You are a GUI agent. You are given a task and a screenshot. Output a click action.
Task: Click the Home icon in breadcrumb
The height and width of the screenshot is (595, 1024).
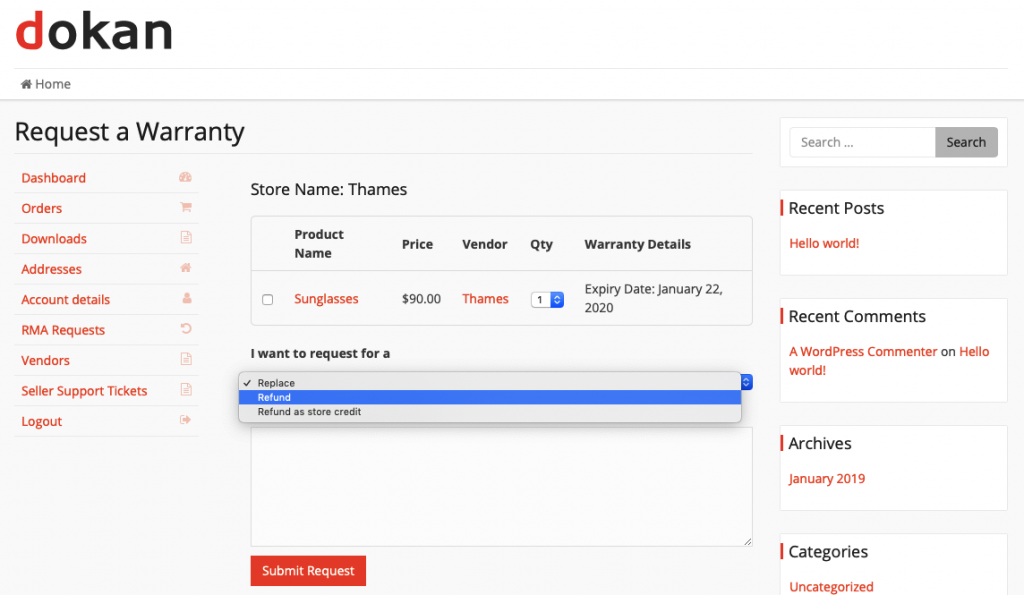click(x=26, y=84)
